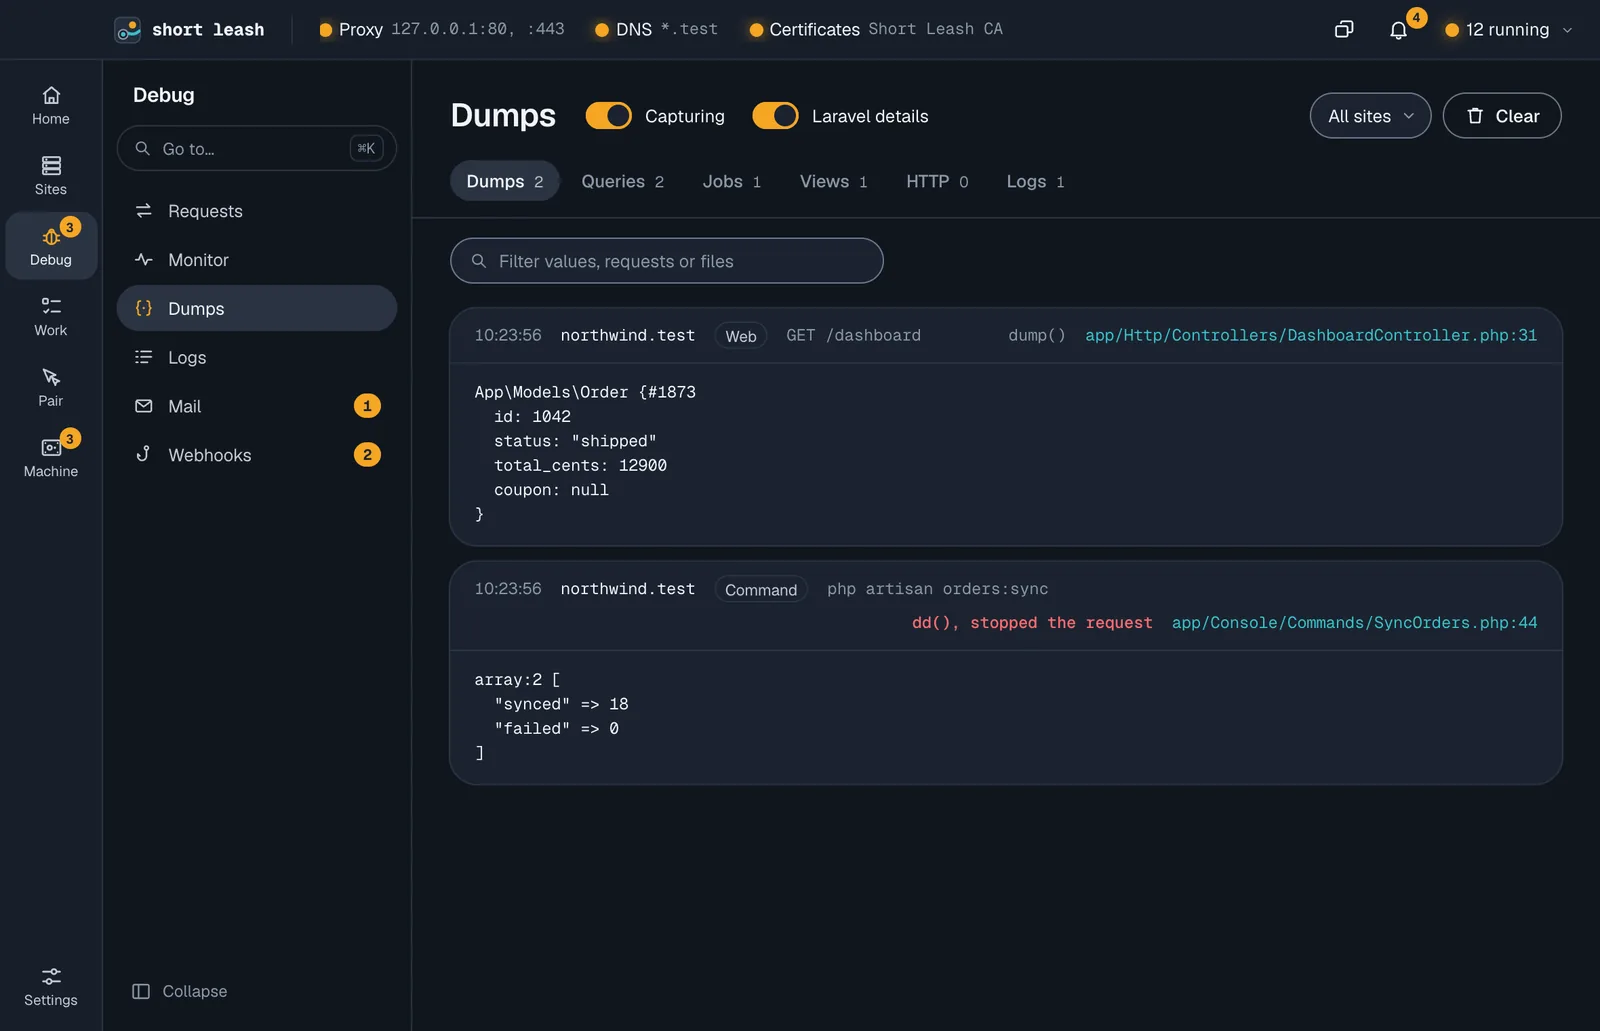Viewport: 1600px width, 1031px height.
Task: Click the Web badge on dashboard dump
Action: tap(741, 336)
